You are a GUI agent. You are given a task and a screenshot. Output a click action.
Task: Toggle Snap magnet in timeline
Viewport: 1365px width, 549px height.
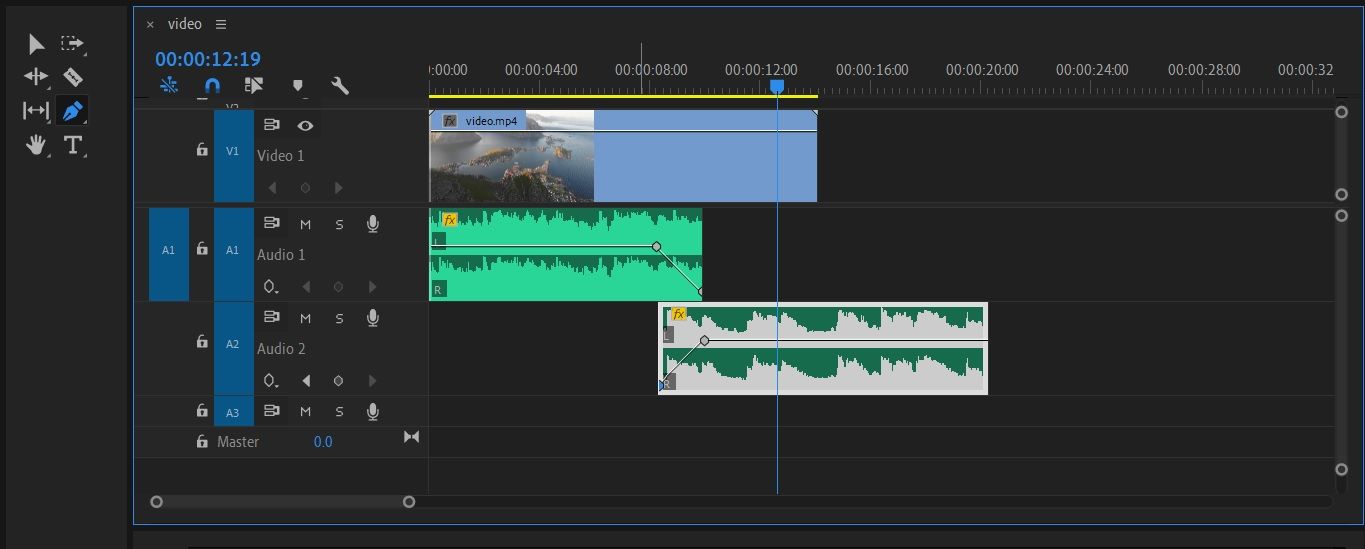pyautogui.click(x=211, y=86)
